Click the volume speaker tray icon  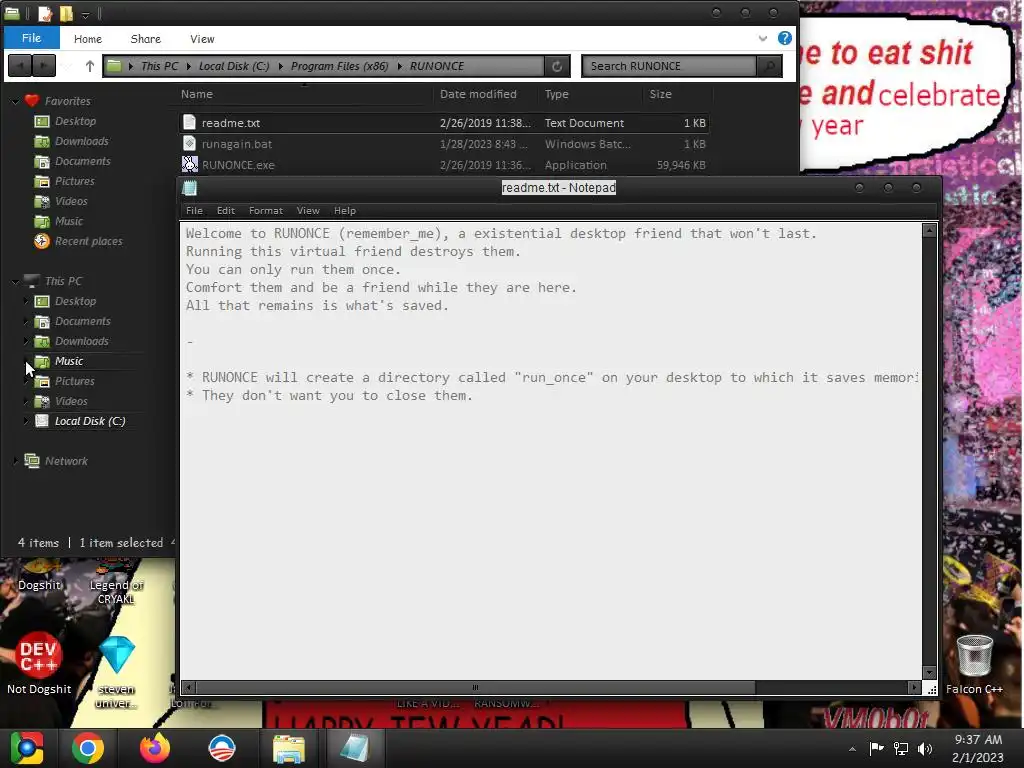(x=925, y=749)
